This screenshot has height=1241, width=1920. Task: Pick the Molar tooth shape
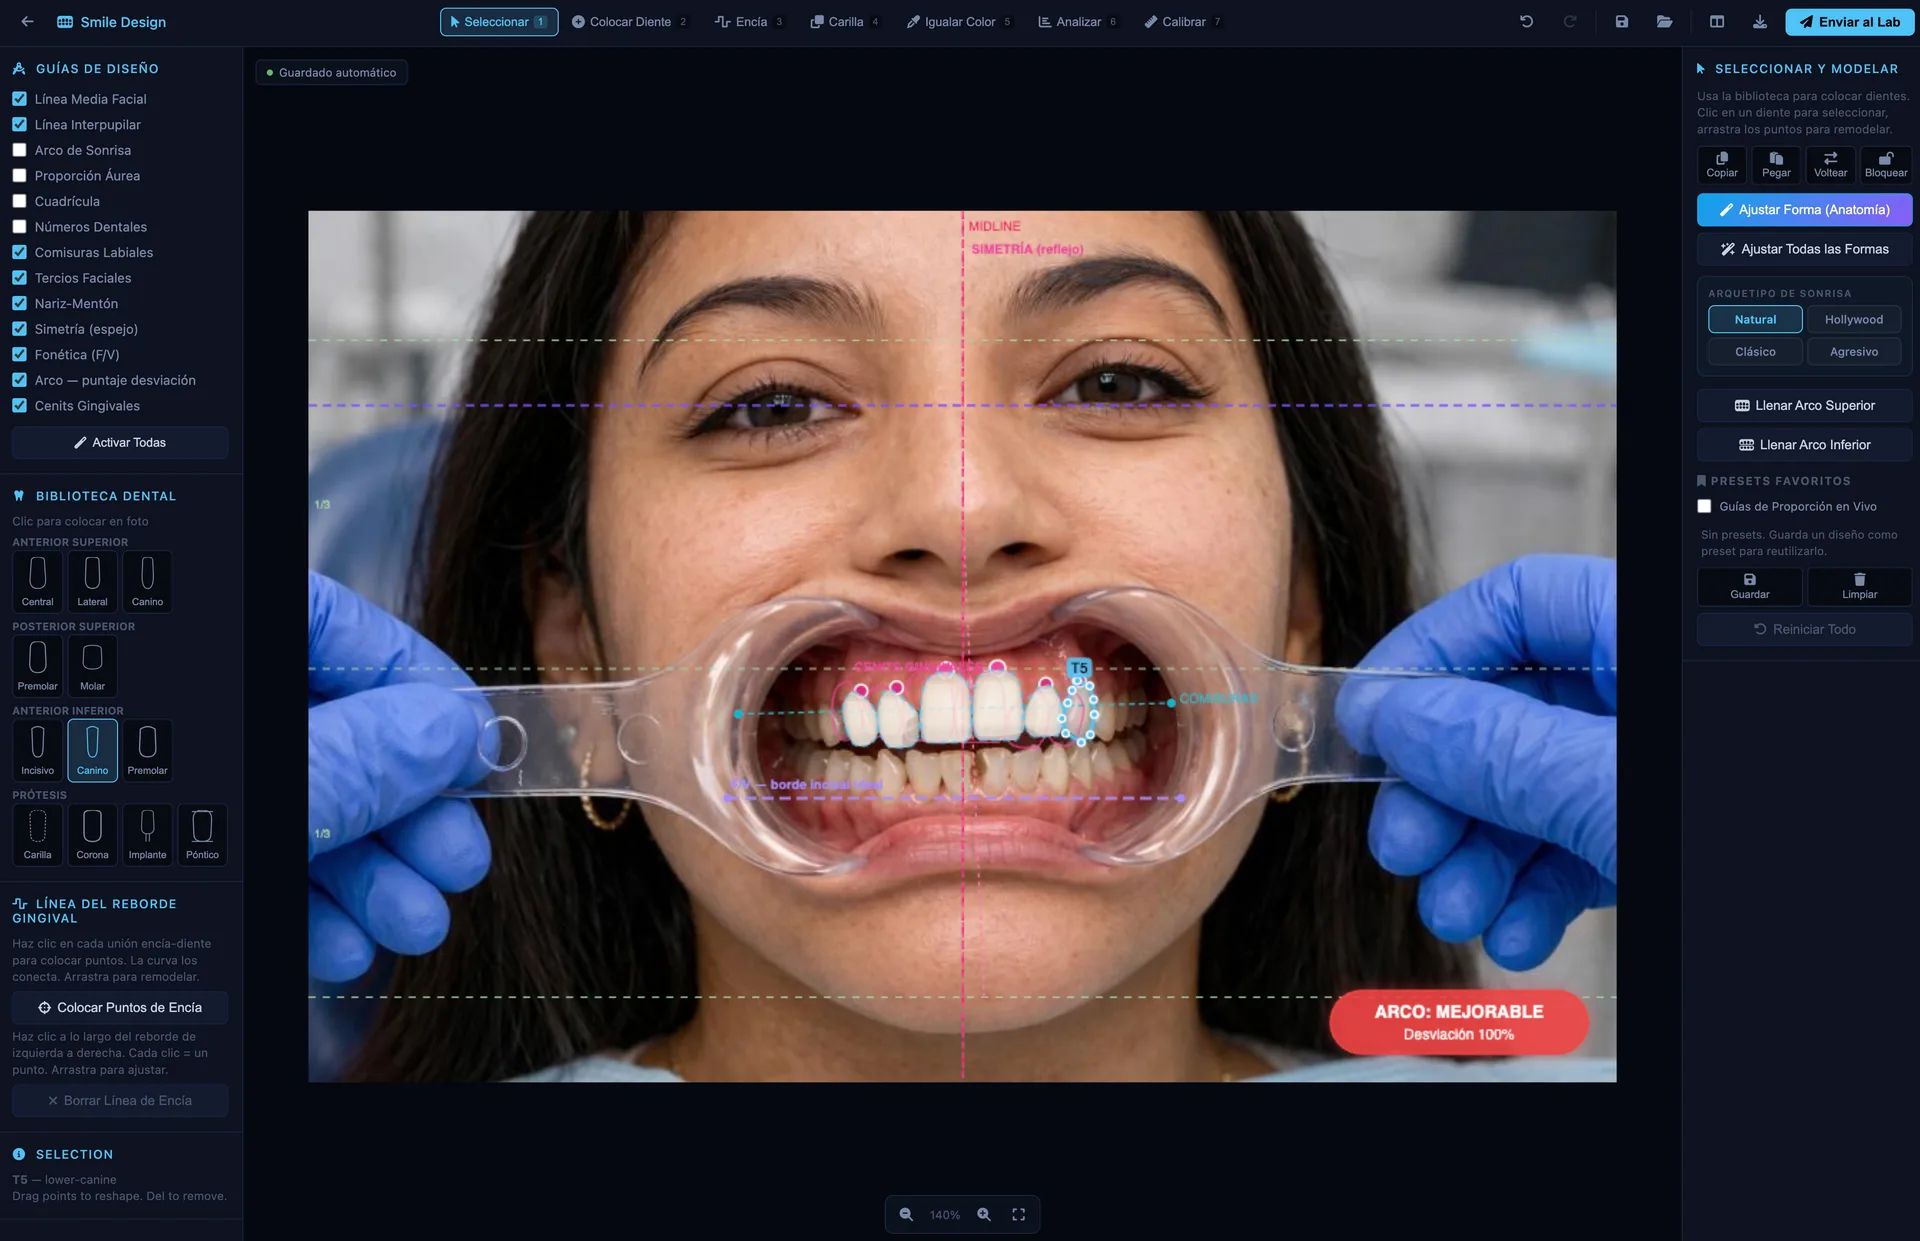[92, 665]
